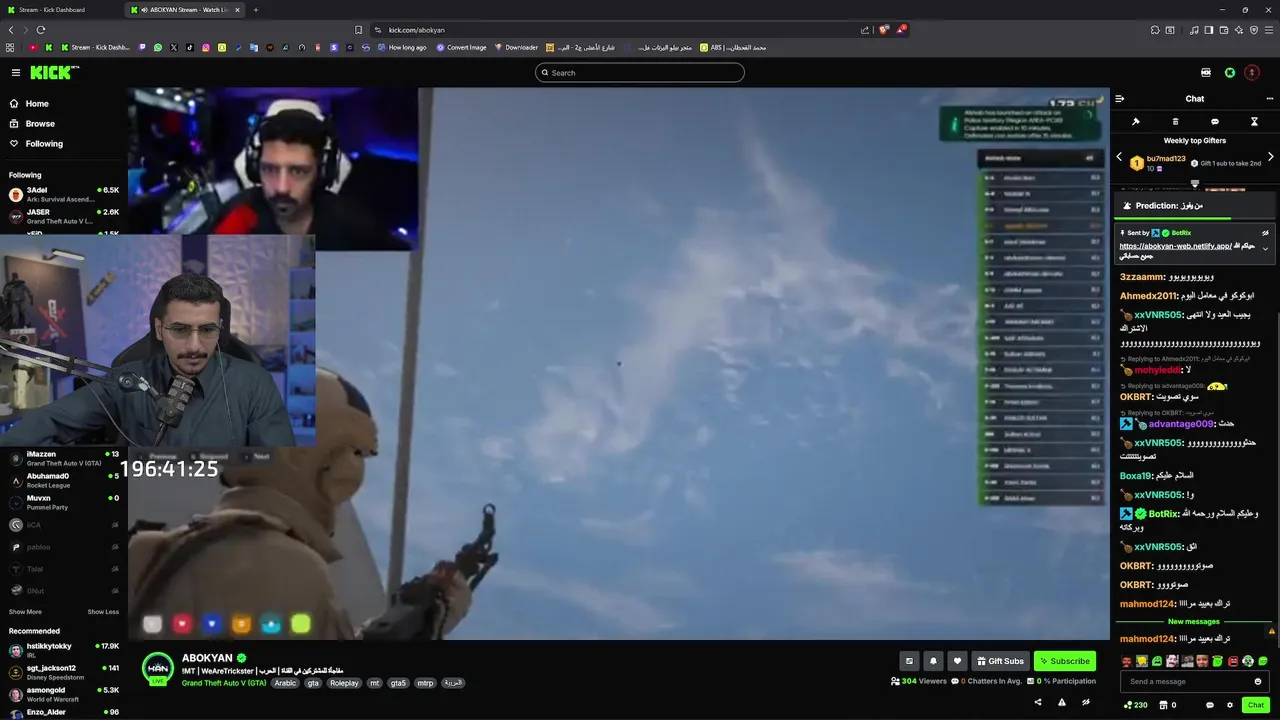Report stream with the warning triangle icon
Screen dimensions: 1280x720
pyautogui.click(x=1062, y=702)
